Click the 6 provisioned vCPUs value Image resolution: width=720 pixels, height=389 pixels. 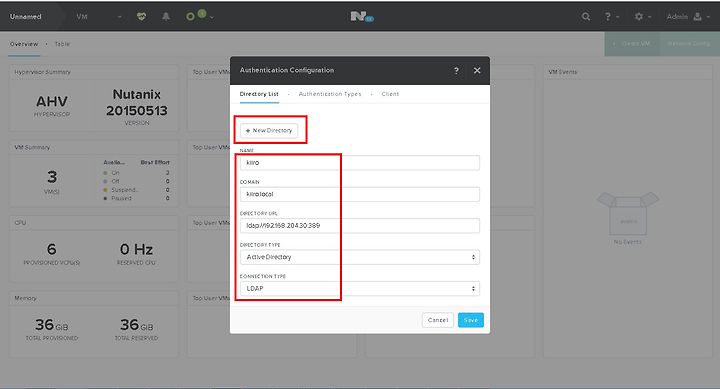51,249
